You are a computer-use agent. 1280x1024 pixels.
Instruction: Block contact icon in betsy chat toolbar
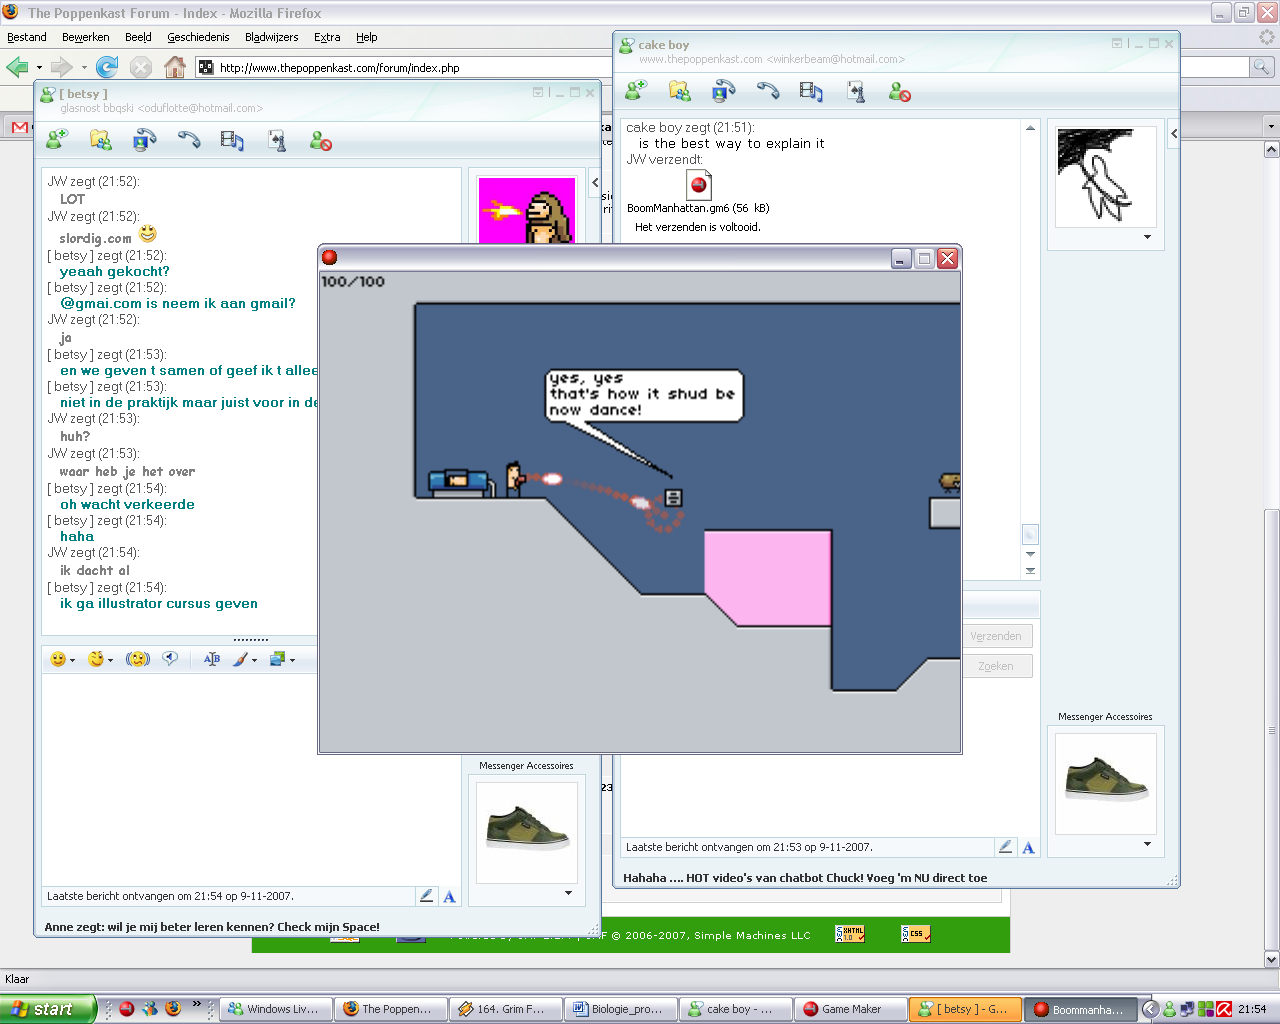click(321, 141)
